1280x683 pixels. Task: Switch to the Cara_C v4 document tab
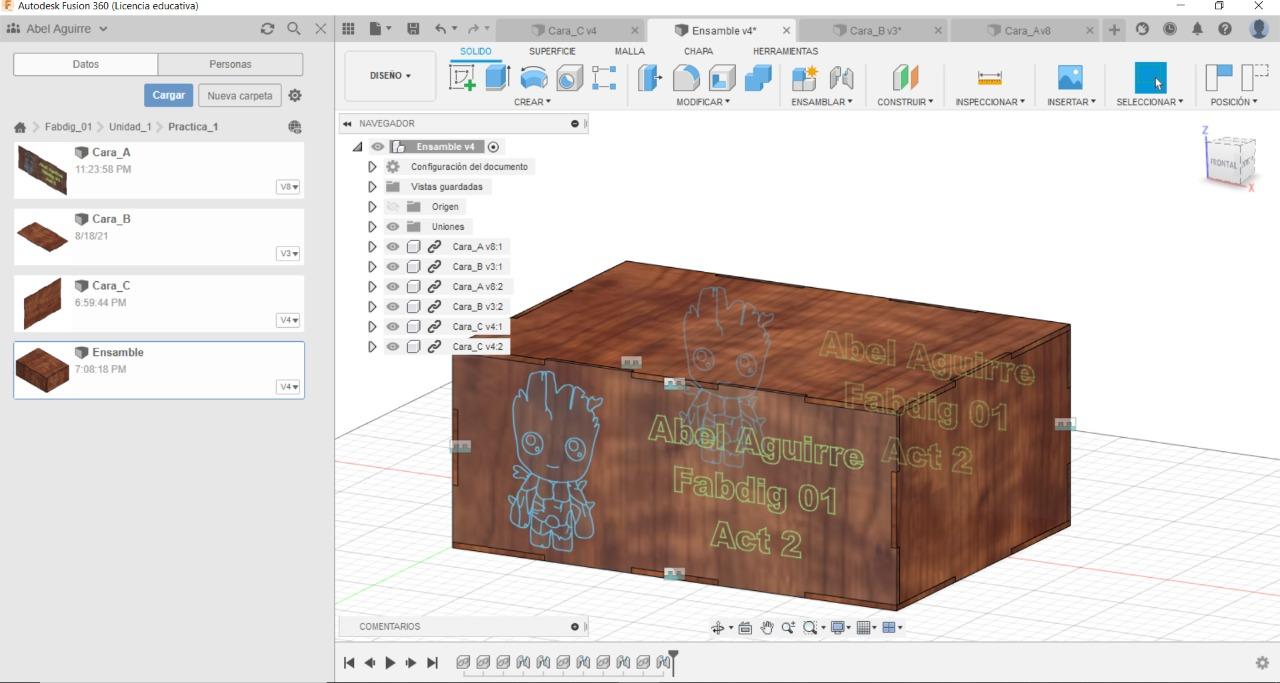pos(572,31)
